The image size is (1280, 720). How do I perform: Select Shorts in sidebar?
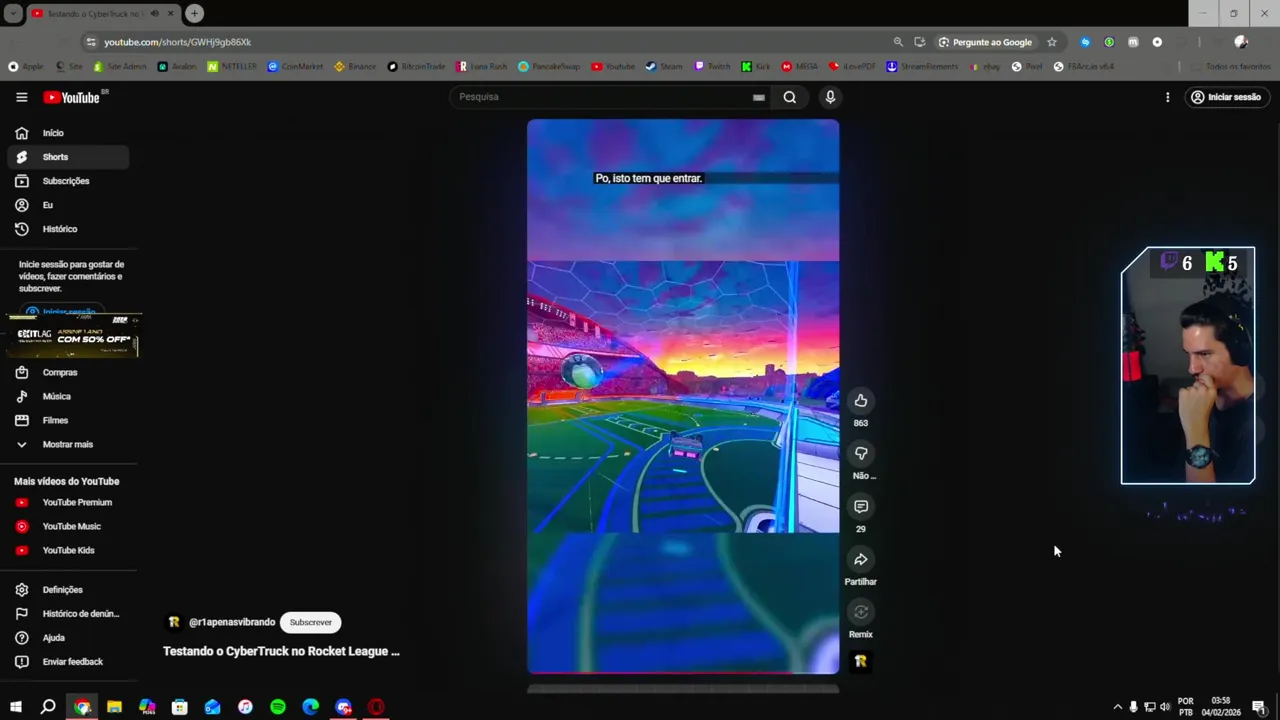68,157
